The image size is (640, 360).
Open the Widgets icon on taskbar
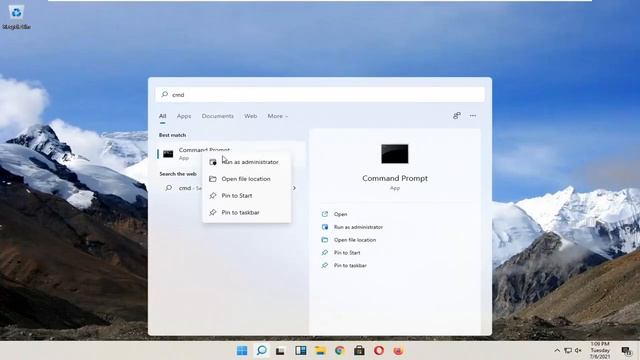(x=301, y=351)
